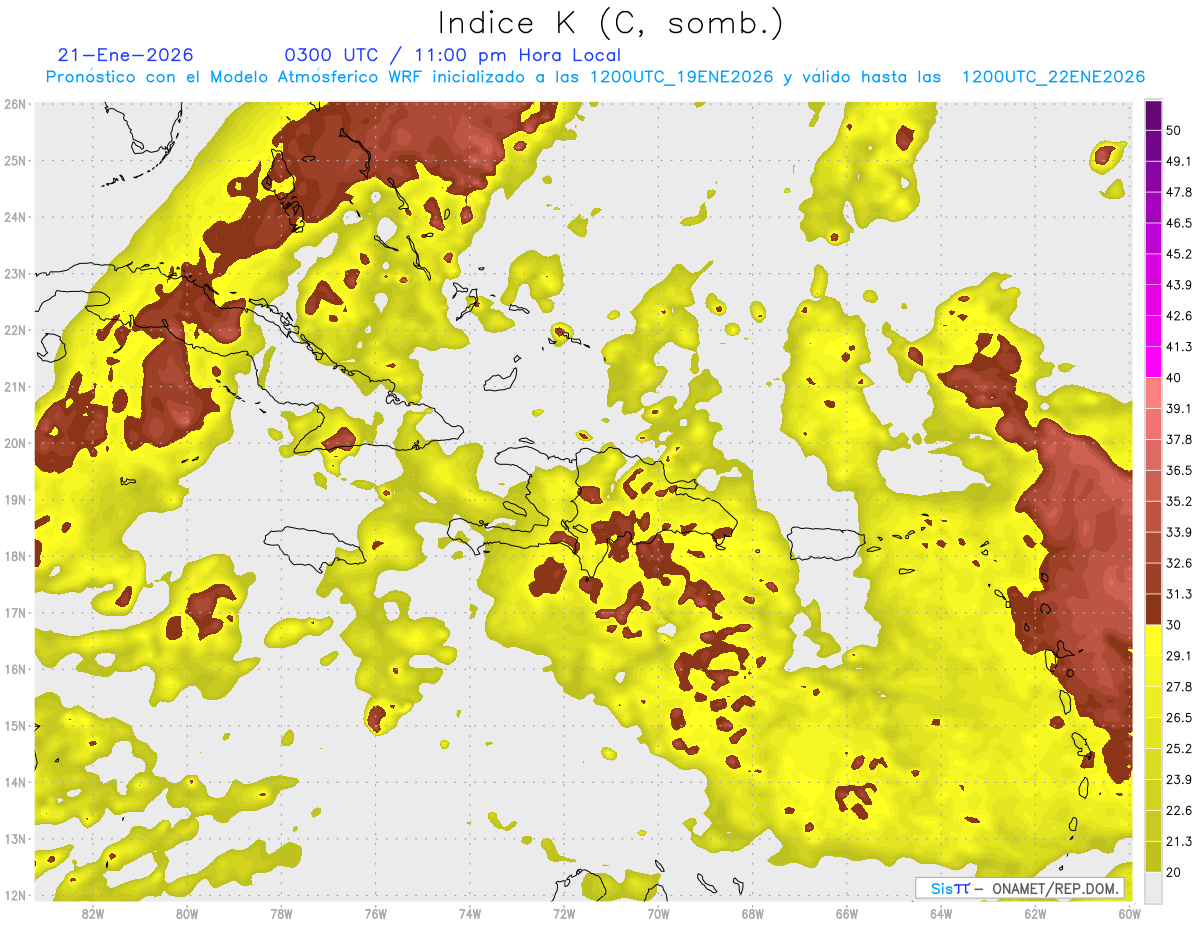
Task: Click the legend value "49.1"
Action: [1178, 161]
